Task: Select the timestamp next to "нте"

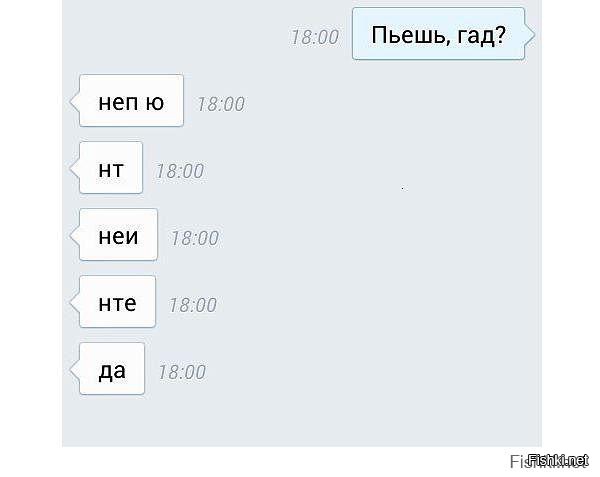Action: point(193,305)
